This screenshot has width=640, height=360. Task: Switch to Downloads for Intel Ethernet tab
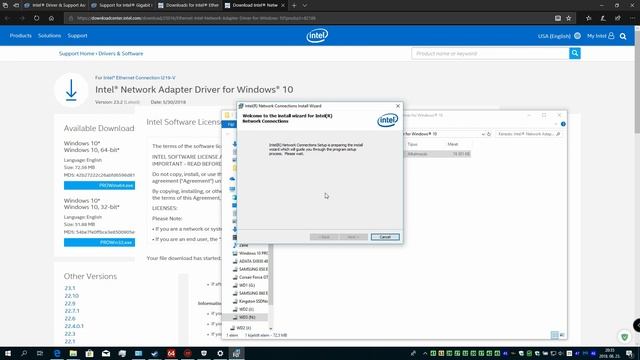coord(188,5)
